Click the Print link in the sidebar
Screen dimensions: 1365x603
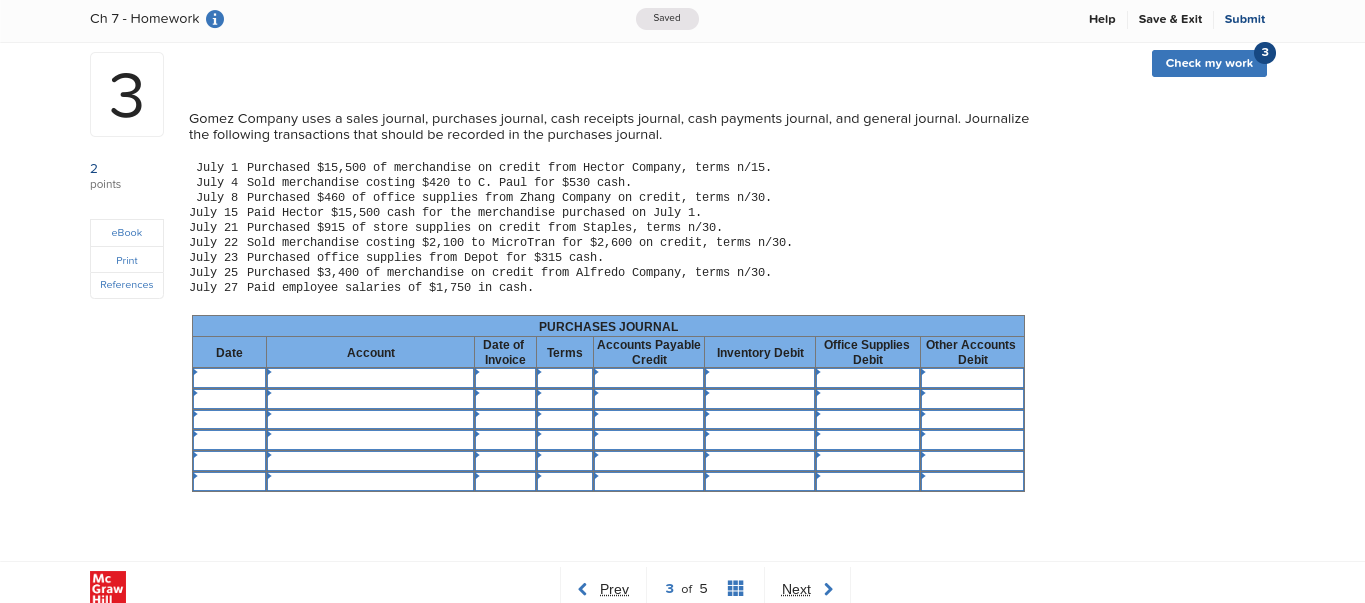click(126, 260)
